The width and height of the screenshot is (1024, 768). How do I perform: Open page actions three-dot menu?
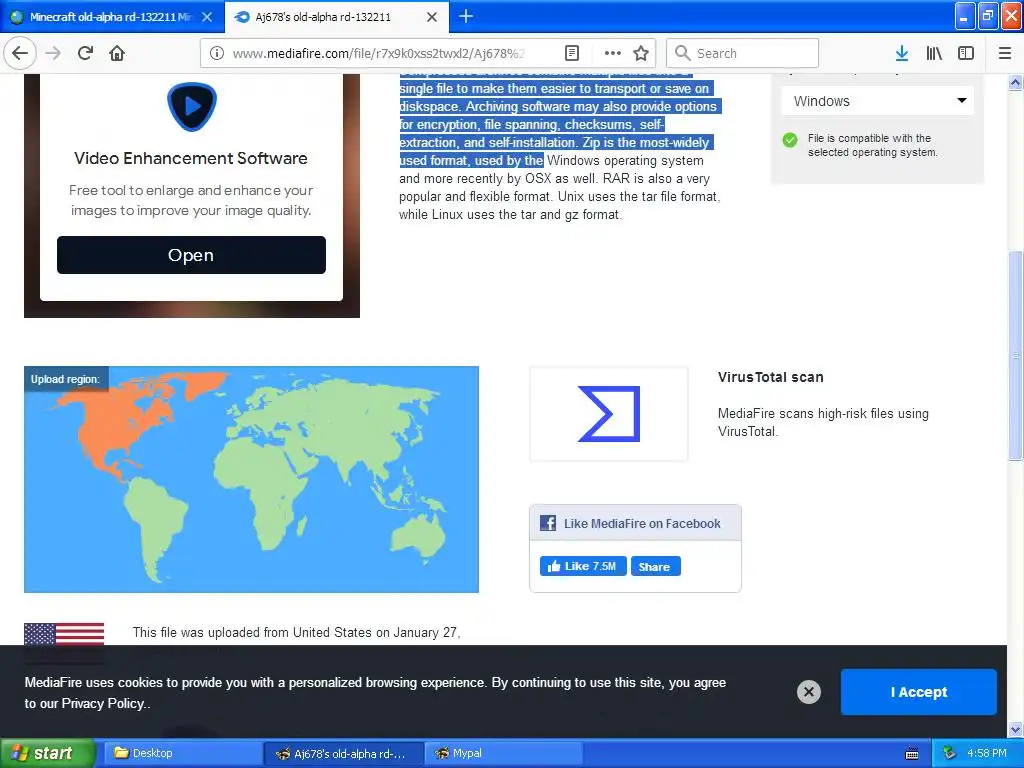612,53
